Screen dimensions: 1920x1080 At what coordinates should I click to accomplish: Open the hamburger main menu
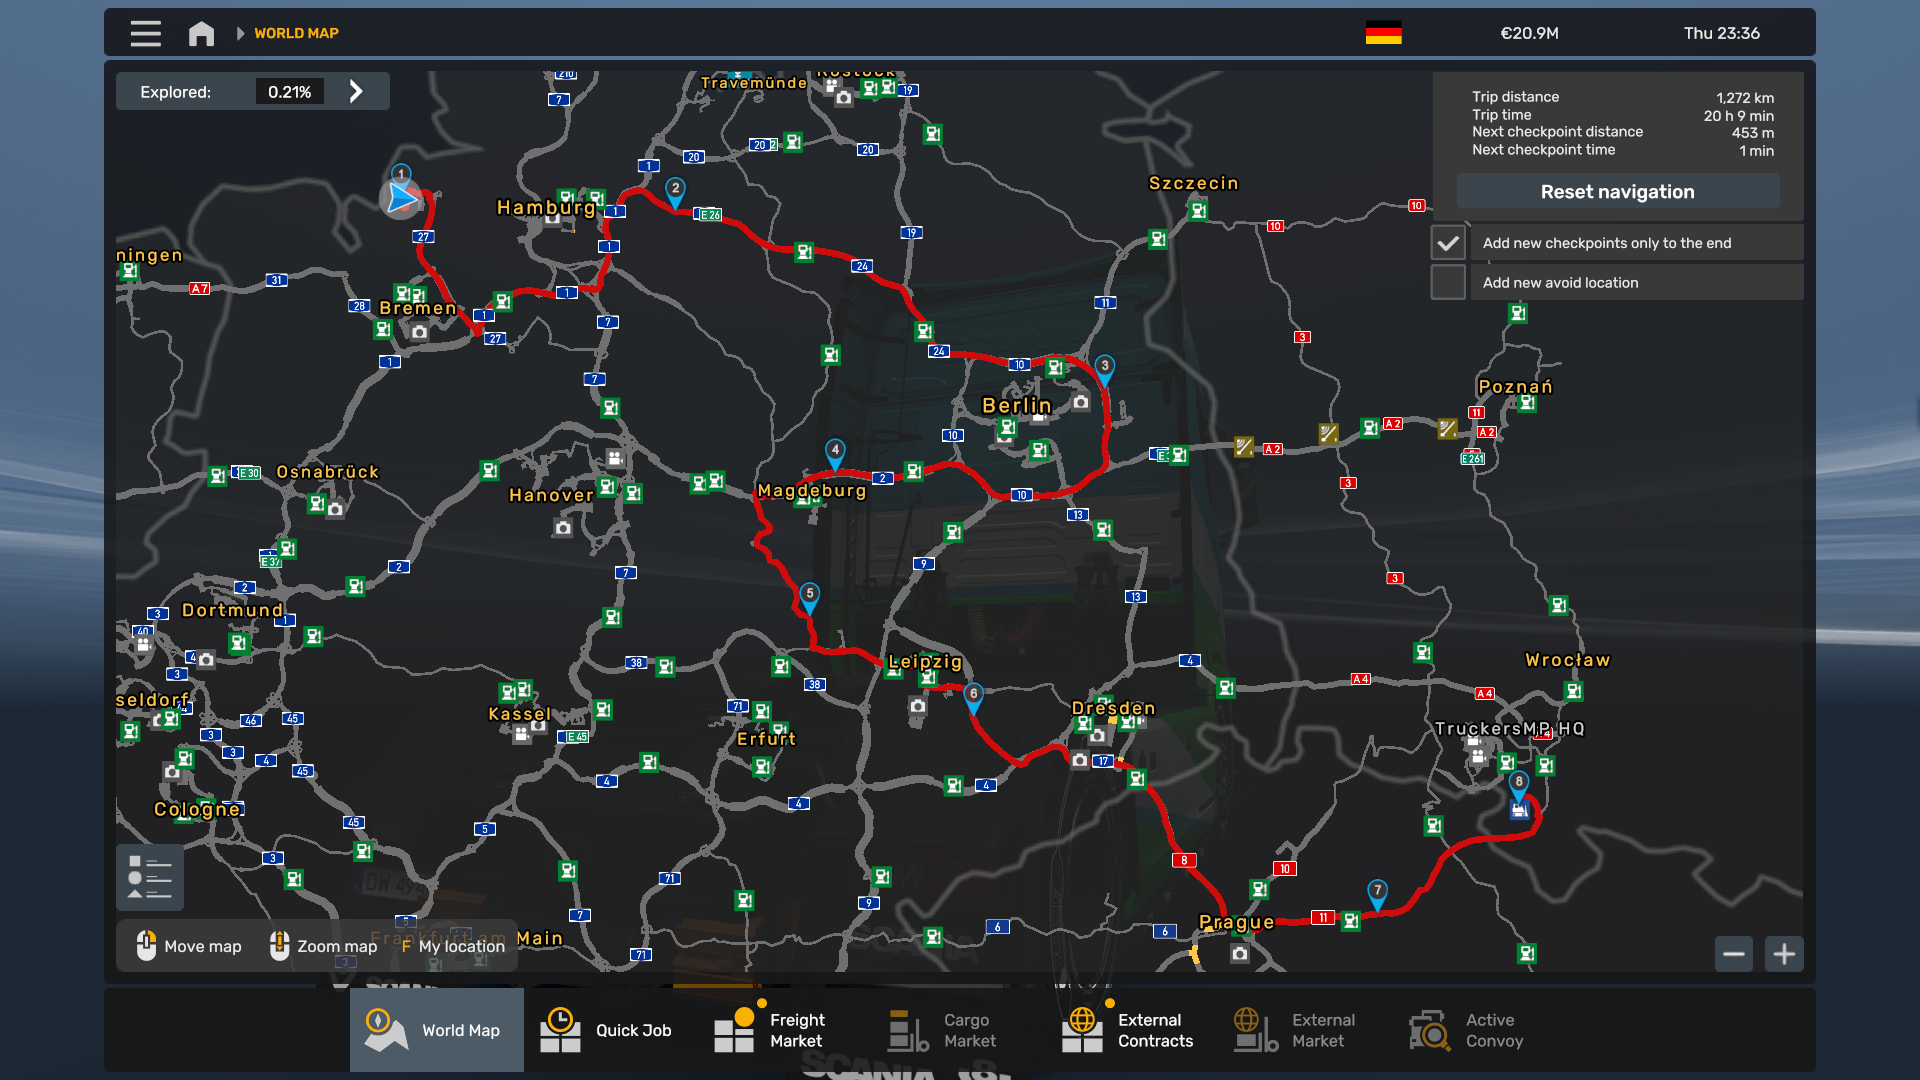point(145,33)
